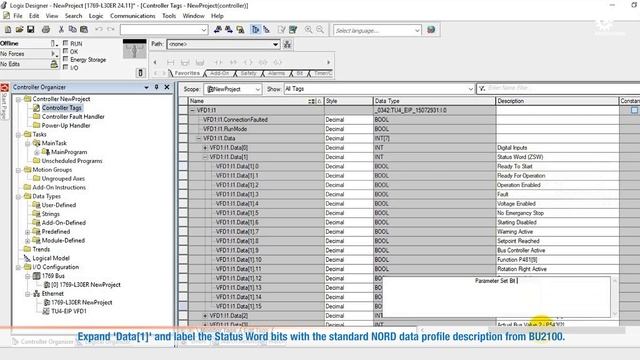
Task: Switch to the Safety instruction tab
Action: click(x=248, y=73)
